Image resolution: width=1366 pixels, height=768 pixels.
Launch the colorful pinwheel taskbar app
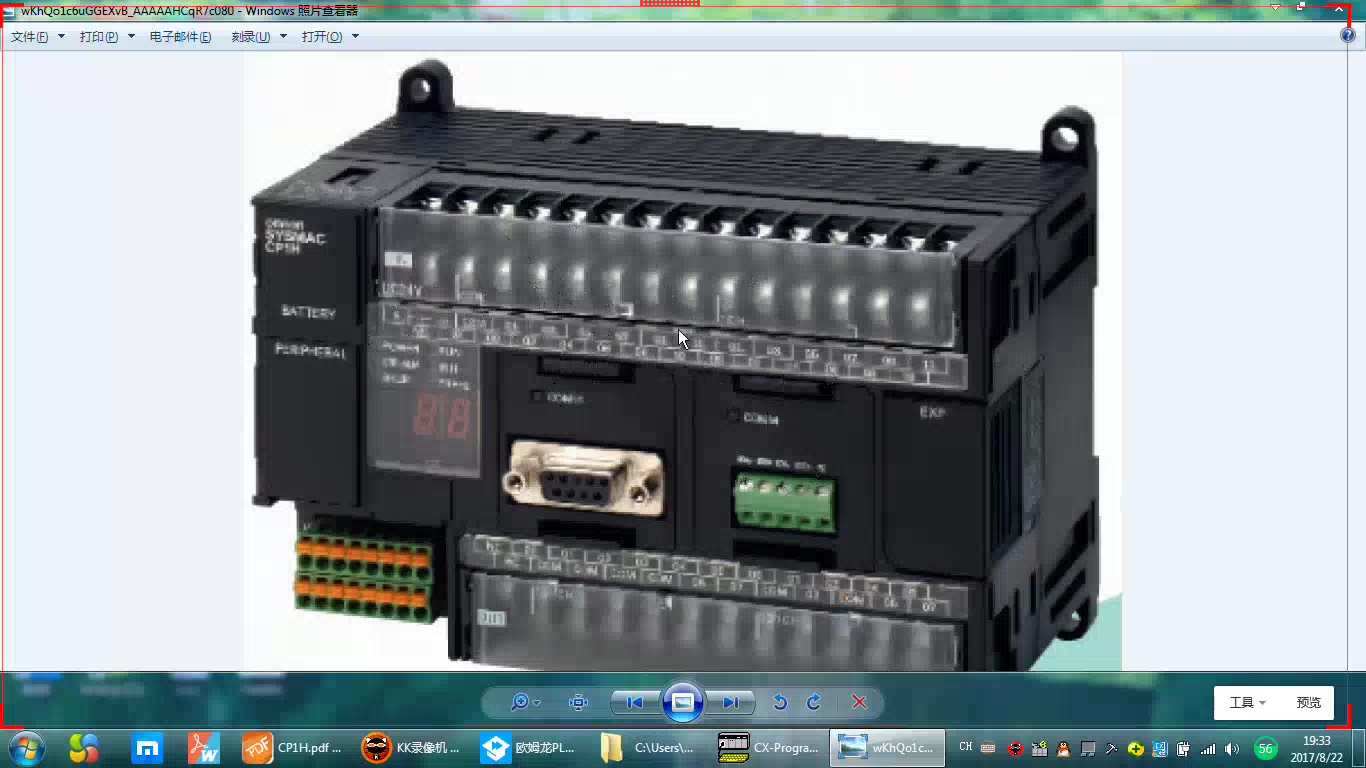(84, 748)
